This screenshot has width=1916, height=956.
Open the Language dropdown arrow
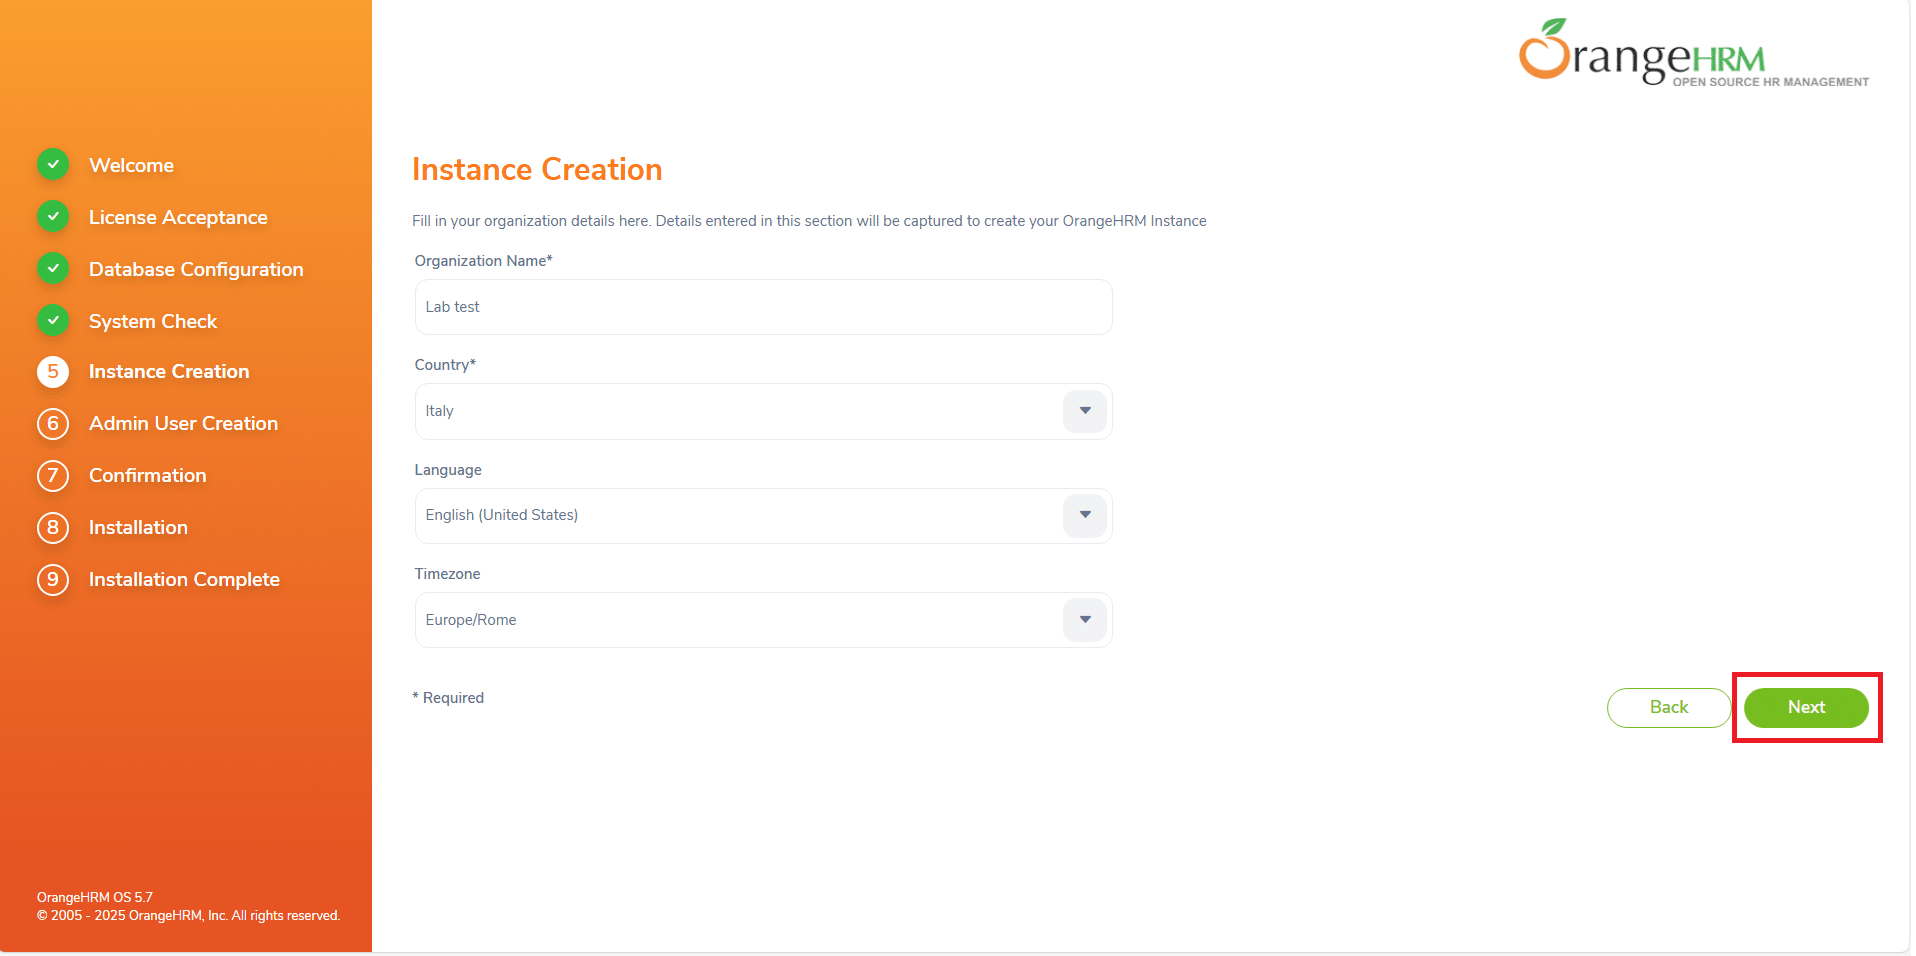pyautogui.click(x=1085, y=515)
